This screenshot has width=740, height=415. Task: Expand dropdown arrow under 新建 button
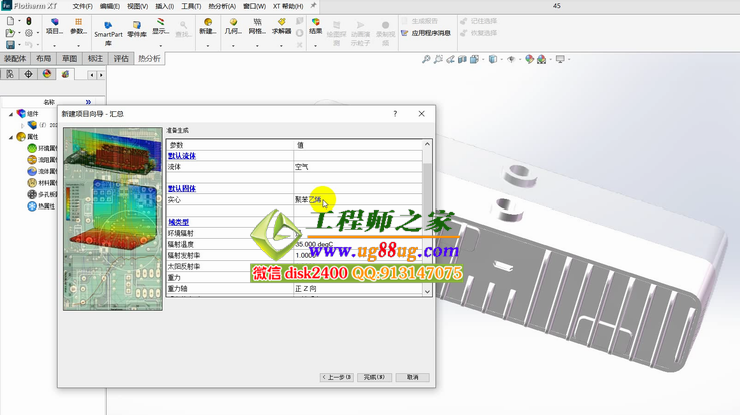point(208,46)
